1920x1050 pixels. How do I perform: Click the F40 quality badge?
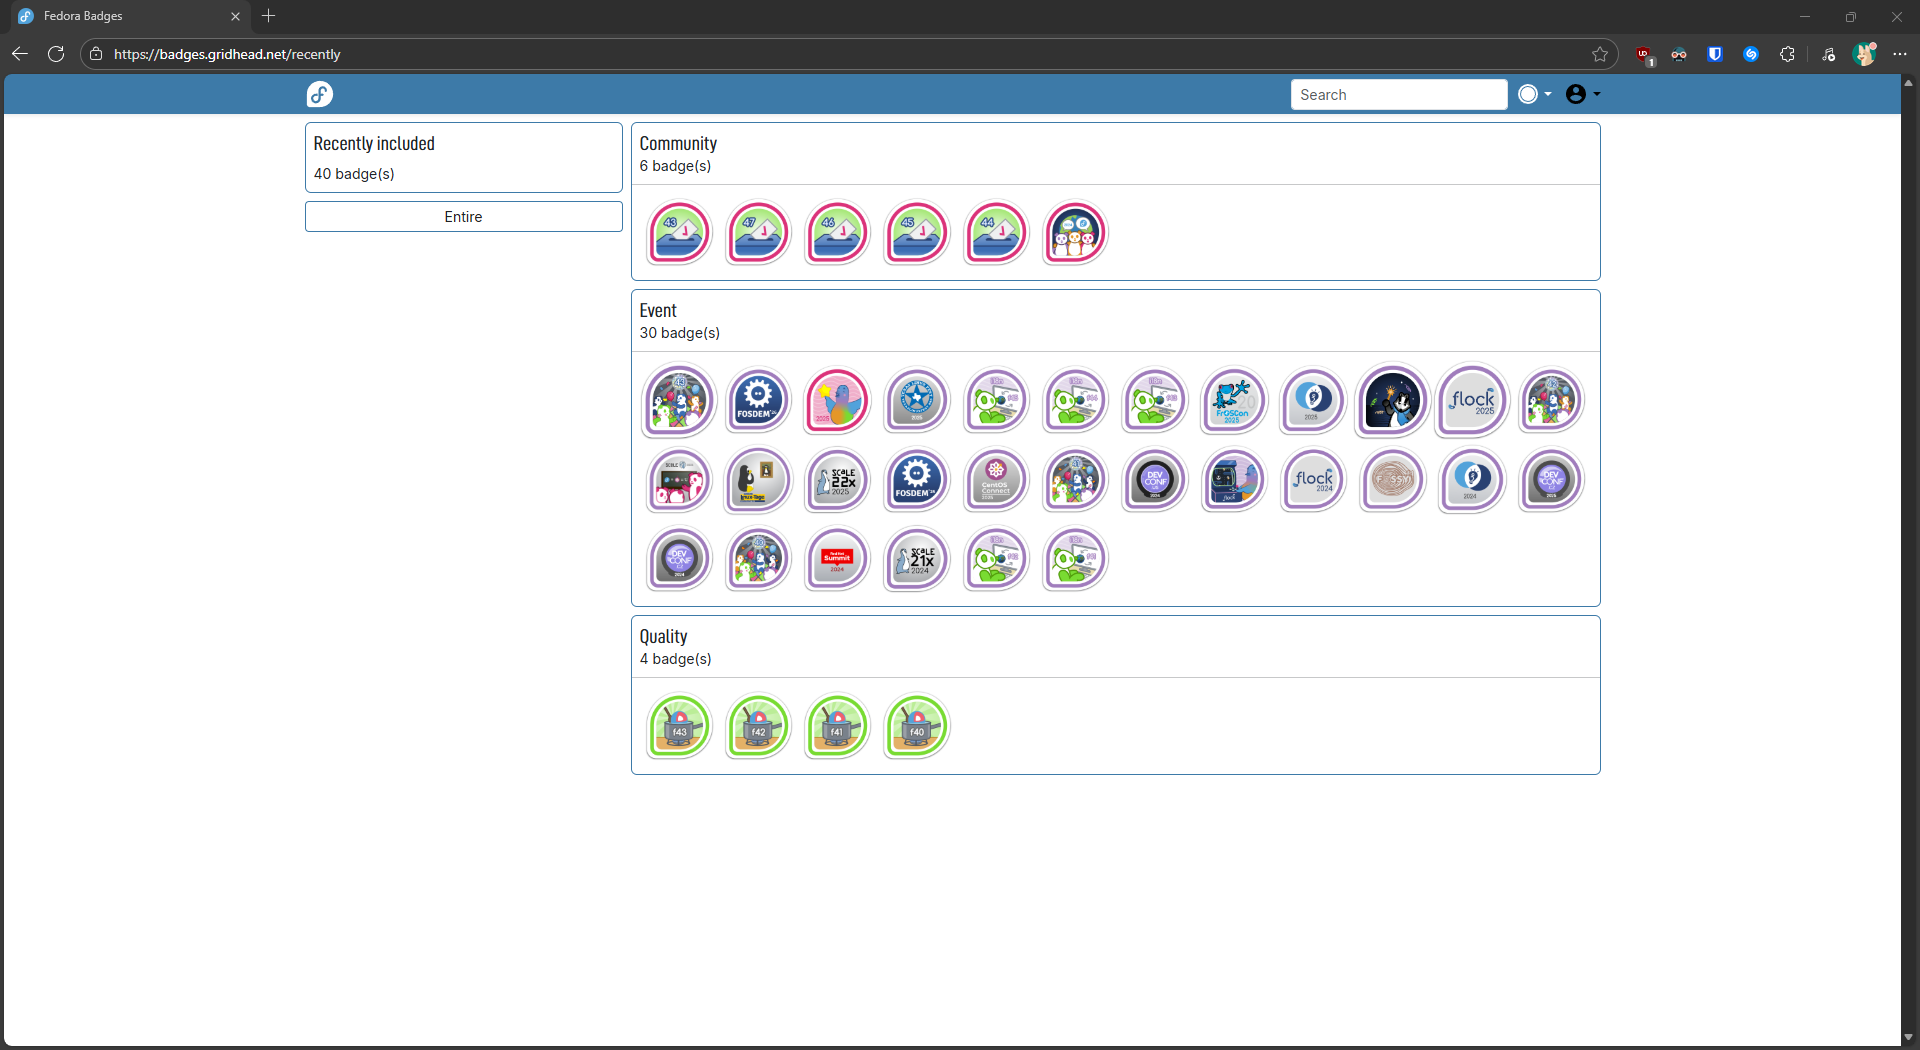(916, 726)
